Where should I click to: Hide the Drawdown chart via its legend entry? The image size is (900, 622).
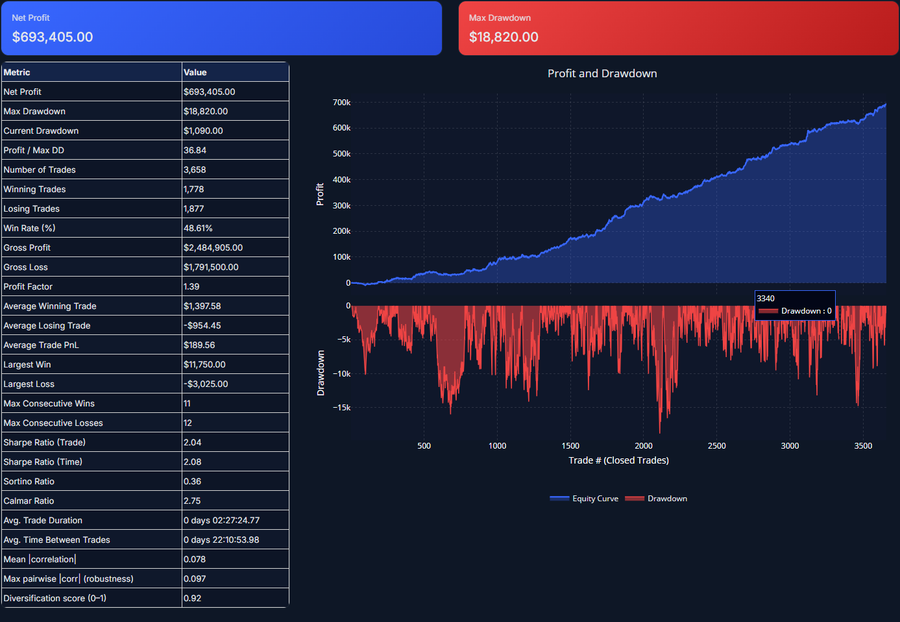tap(658, 498)
